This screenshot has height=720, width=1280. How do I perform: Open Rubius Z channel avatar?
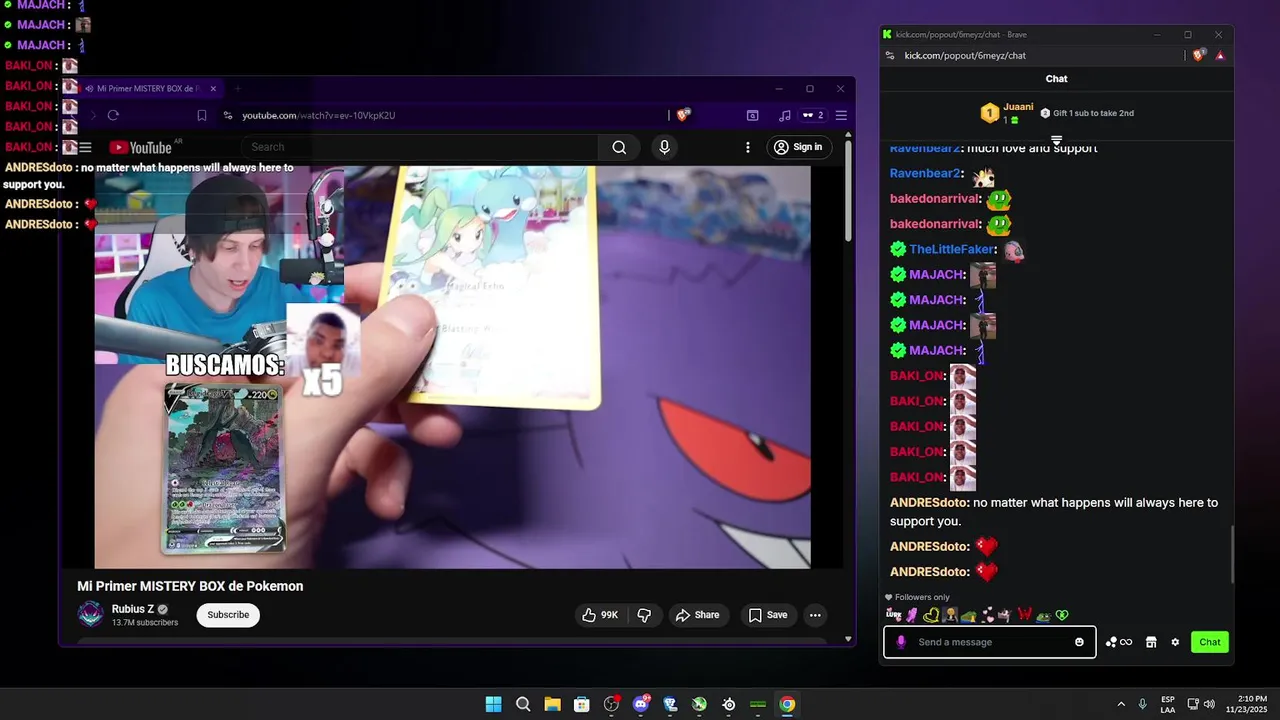[91, 614]
